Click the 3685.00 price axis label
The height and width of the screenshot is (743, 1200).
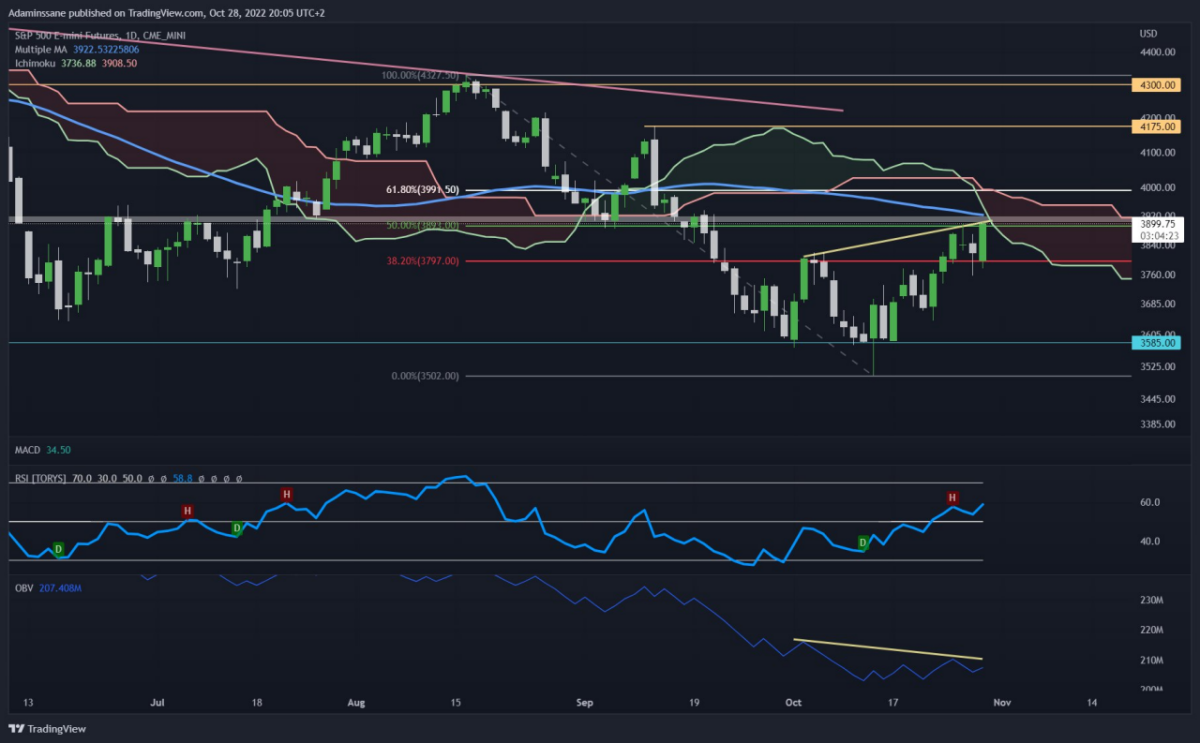tap(1157, 304)
